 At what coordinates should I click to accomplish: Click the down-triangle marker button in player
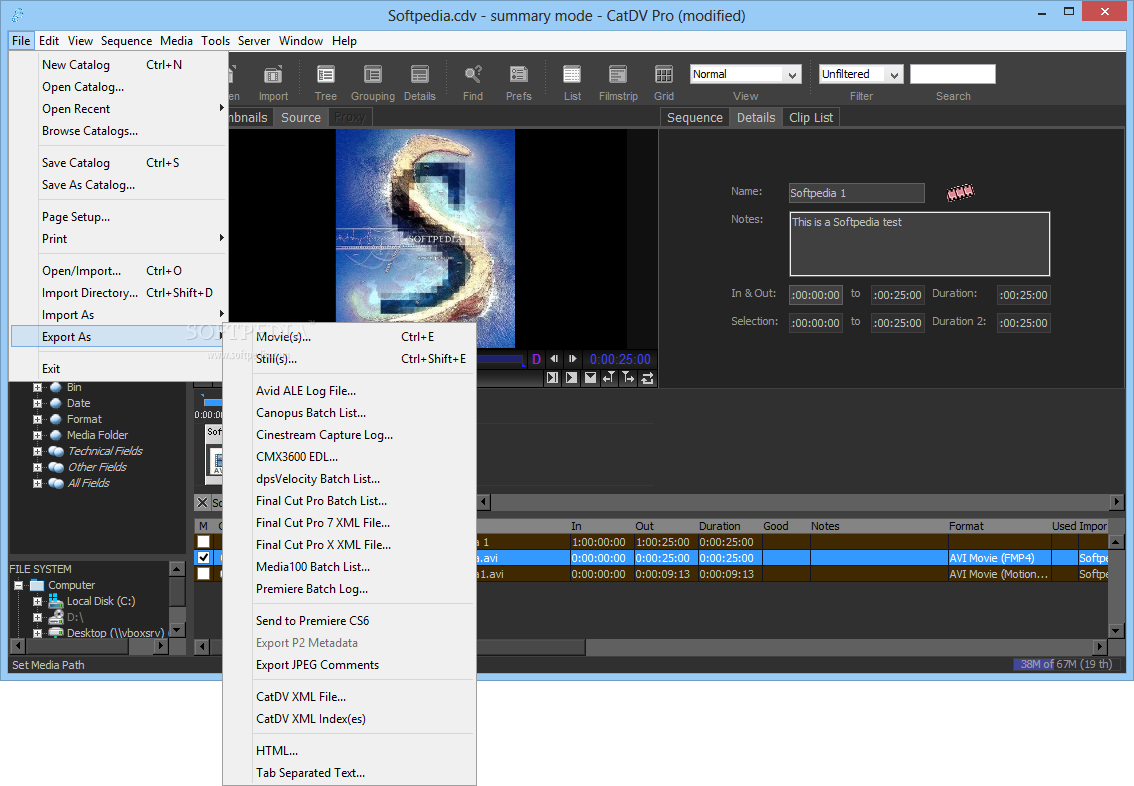(x=591, y=377)
